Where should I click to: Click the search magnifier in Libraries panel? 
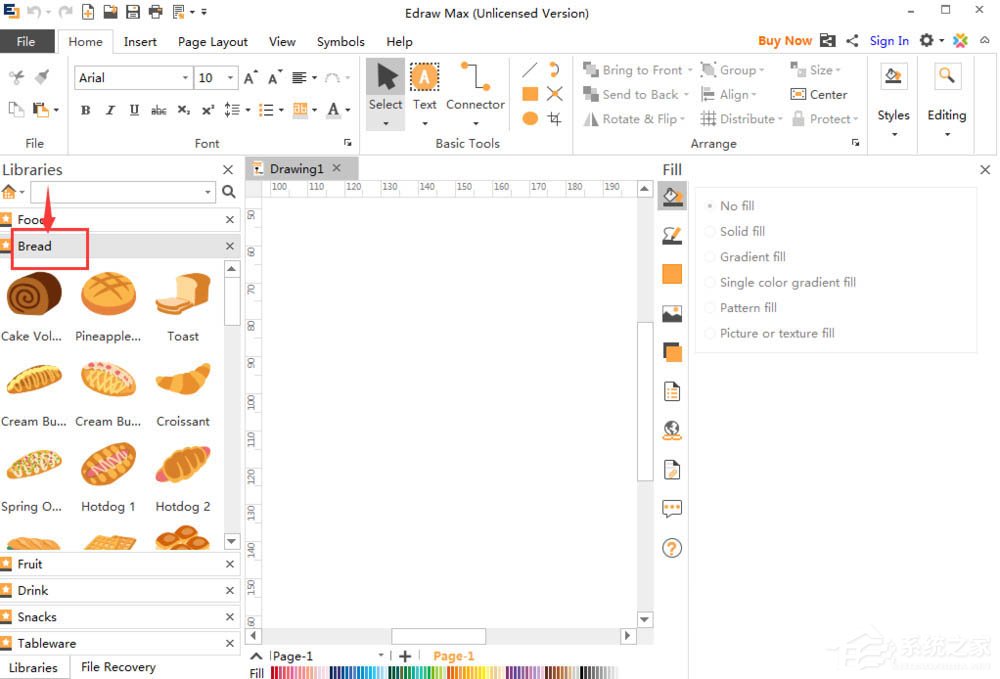coord(229,192)
